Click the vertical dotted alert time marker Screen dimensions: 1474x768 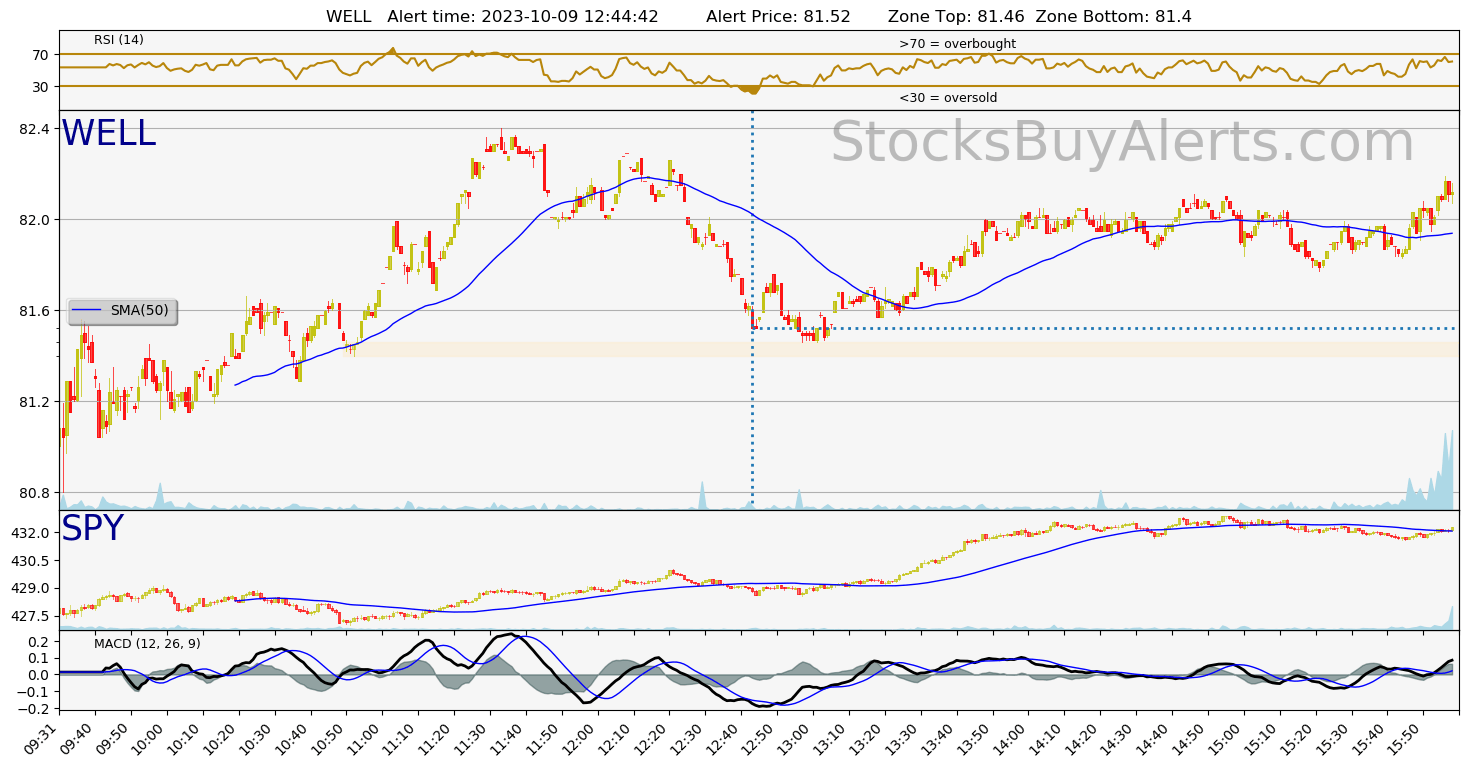pyautogui.click(x=752, y=310)
